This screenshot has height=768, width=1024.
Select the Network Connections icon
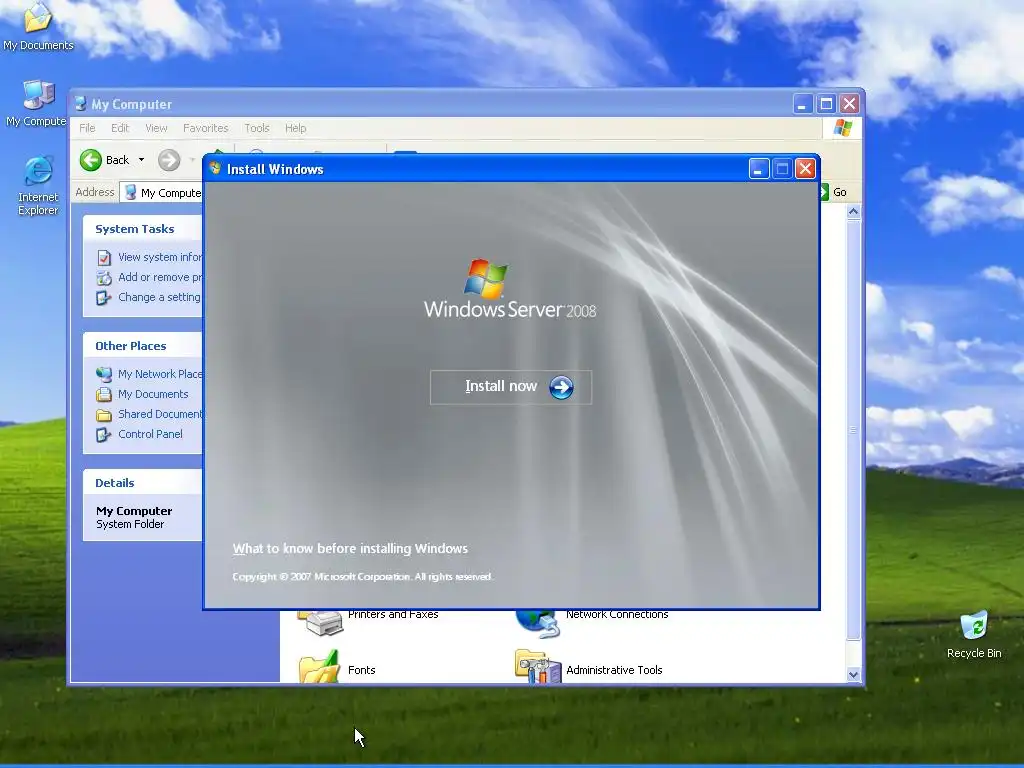pyautogui.click(x=537, y=622)
